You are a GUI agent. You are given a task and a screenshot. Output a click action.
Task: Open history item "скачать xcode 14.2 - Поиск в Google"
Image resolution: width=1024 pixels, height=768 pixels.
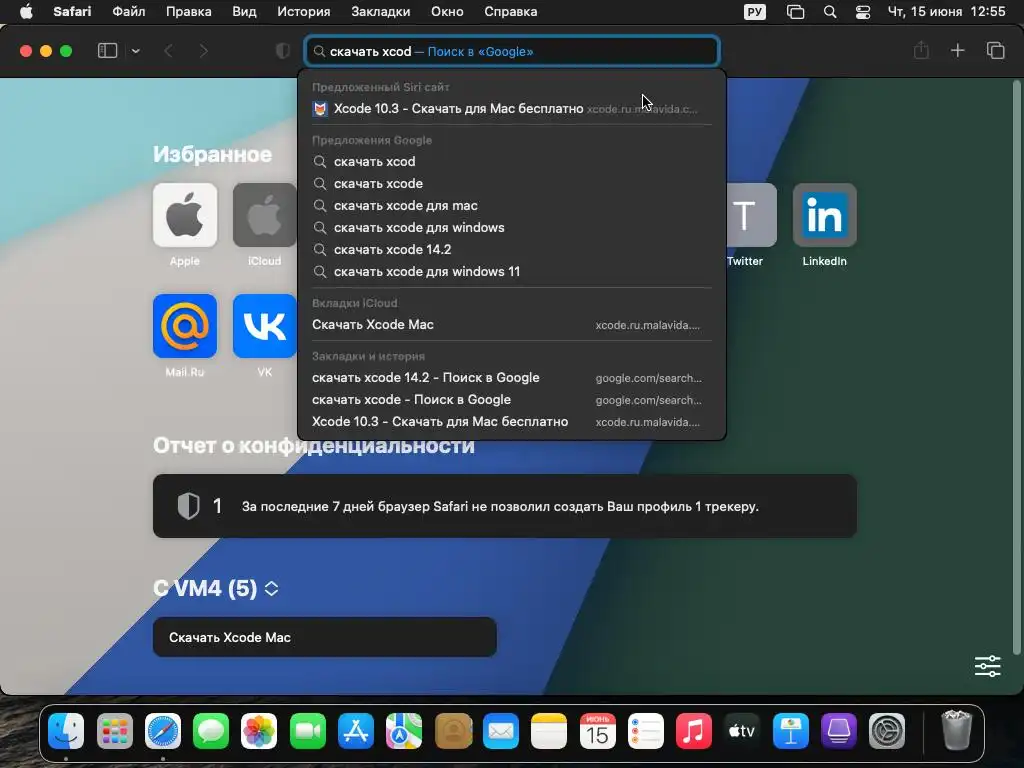(512, 377)
